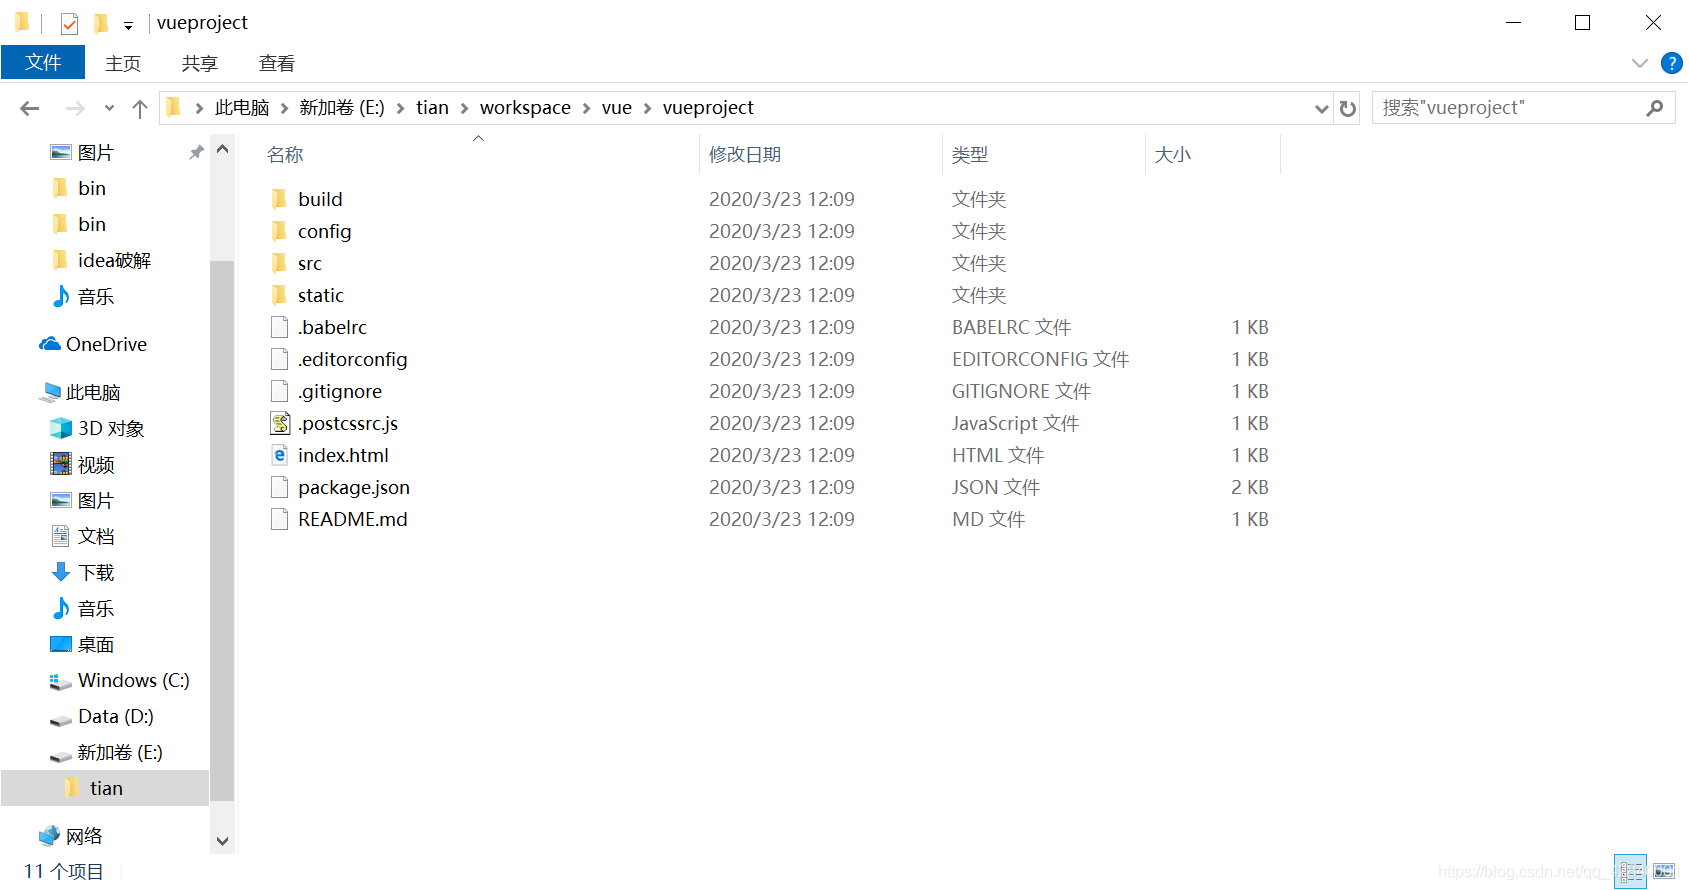Click tian in the address breadcrumb

[432, 107]
